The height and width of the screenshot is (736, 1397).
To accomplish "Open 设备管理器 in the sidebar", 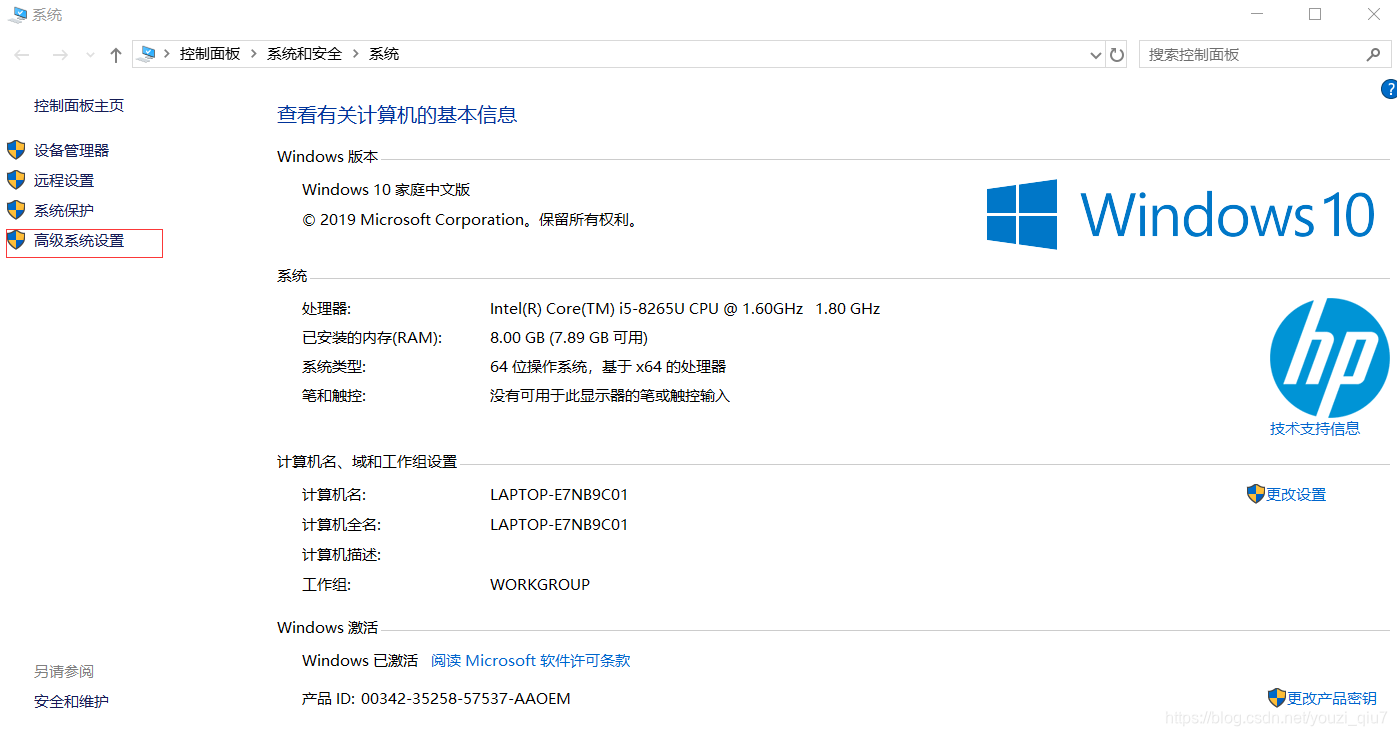I will 71,150.
